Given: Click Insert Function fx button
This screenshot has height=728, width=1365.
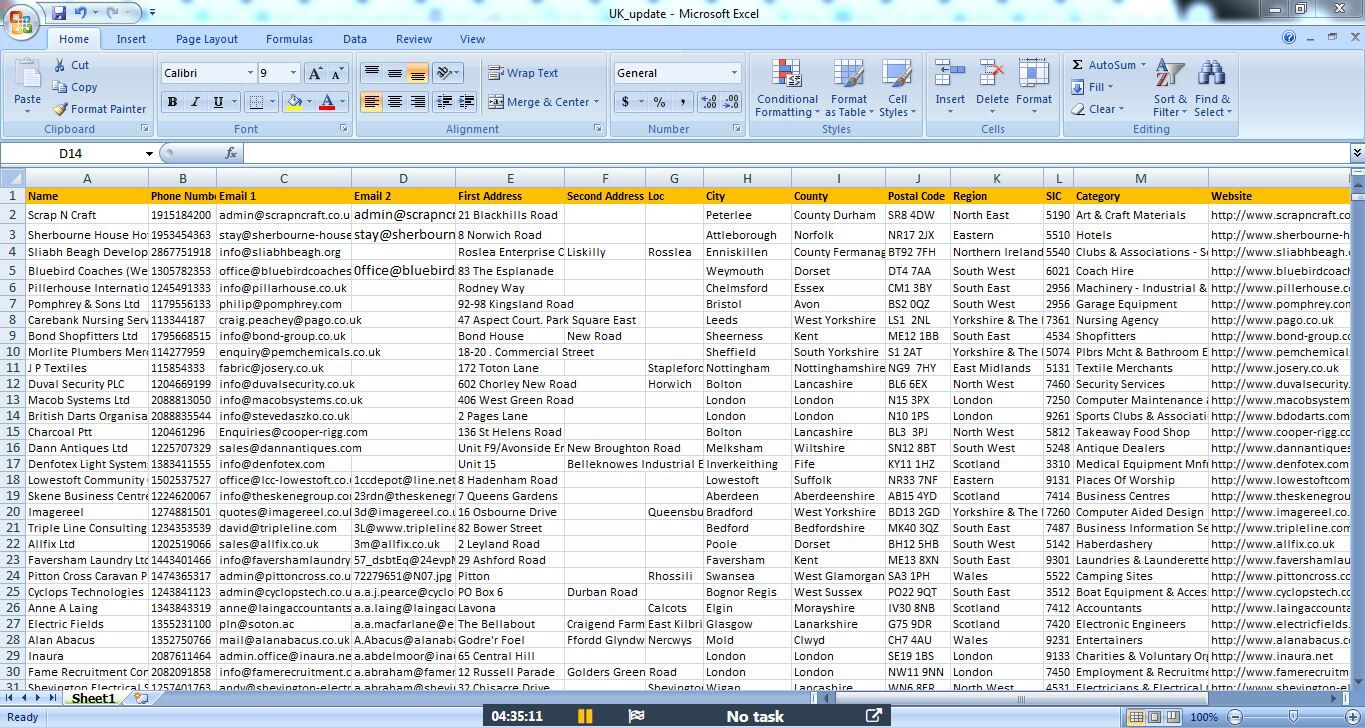Looking at the screenshot, I should click(x=231, y=153).
